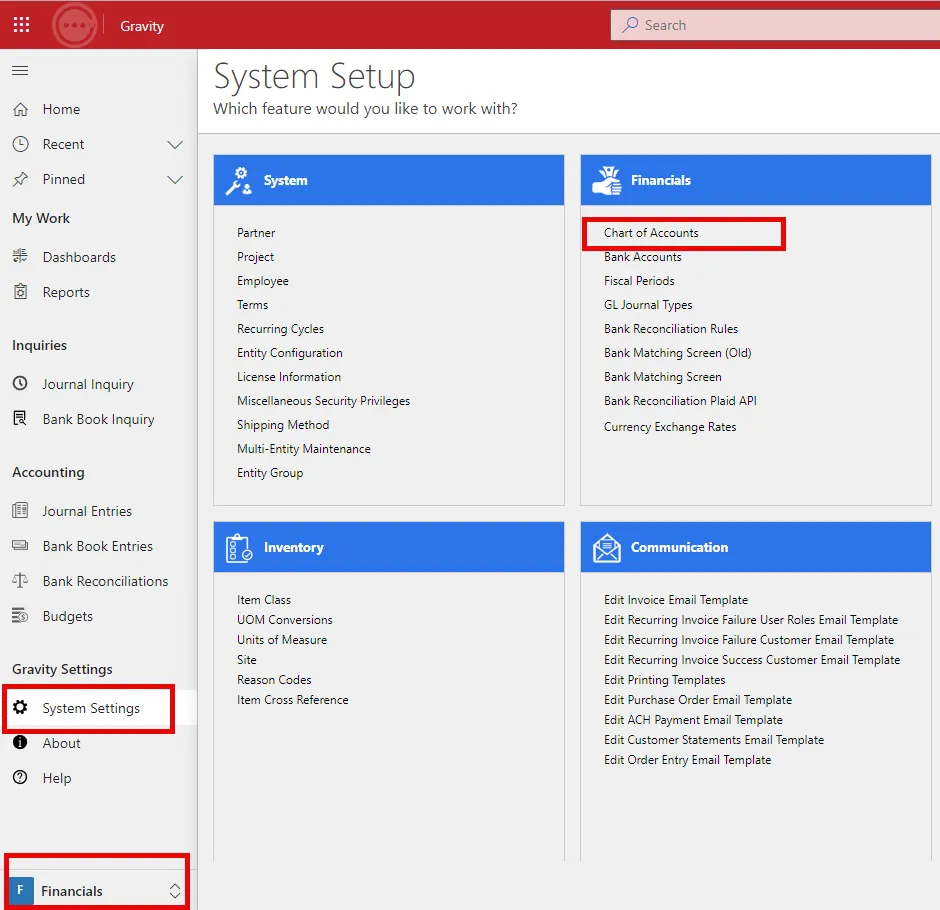Click the Pinned pushpin icon
The image size is (940, 910).
(20, 179)
